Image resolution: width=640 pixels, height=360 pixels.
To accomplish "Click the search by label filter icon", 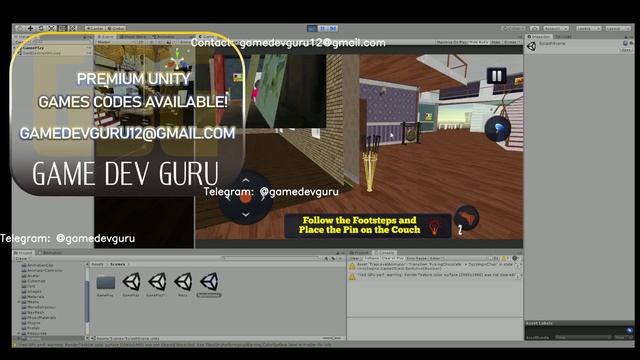I will click(x=333, y=258).
